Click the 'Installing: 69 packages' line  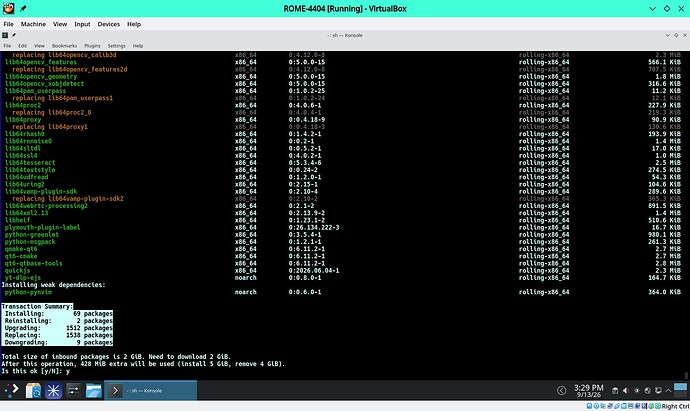[x=59, y=314]
